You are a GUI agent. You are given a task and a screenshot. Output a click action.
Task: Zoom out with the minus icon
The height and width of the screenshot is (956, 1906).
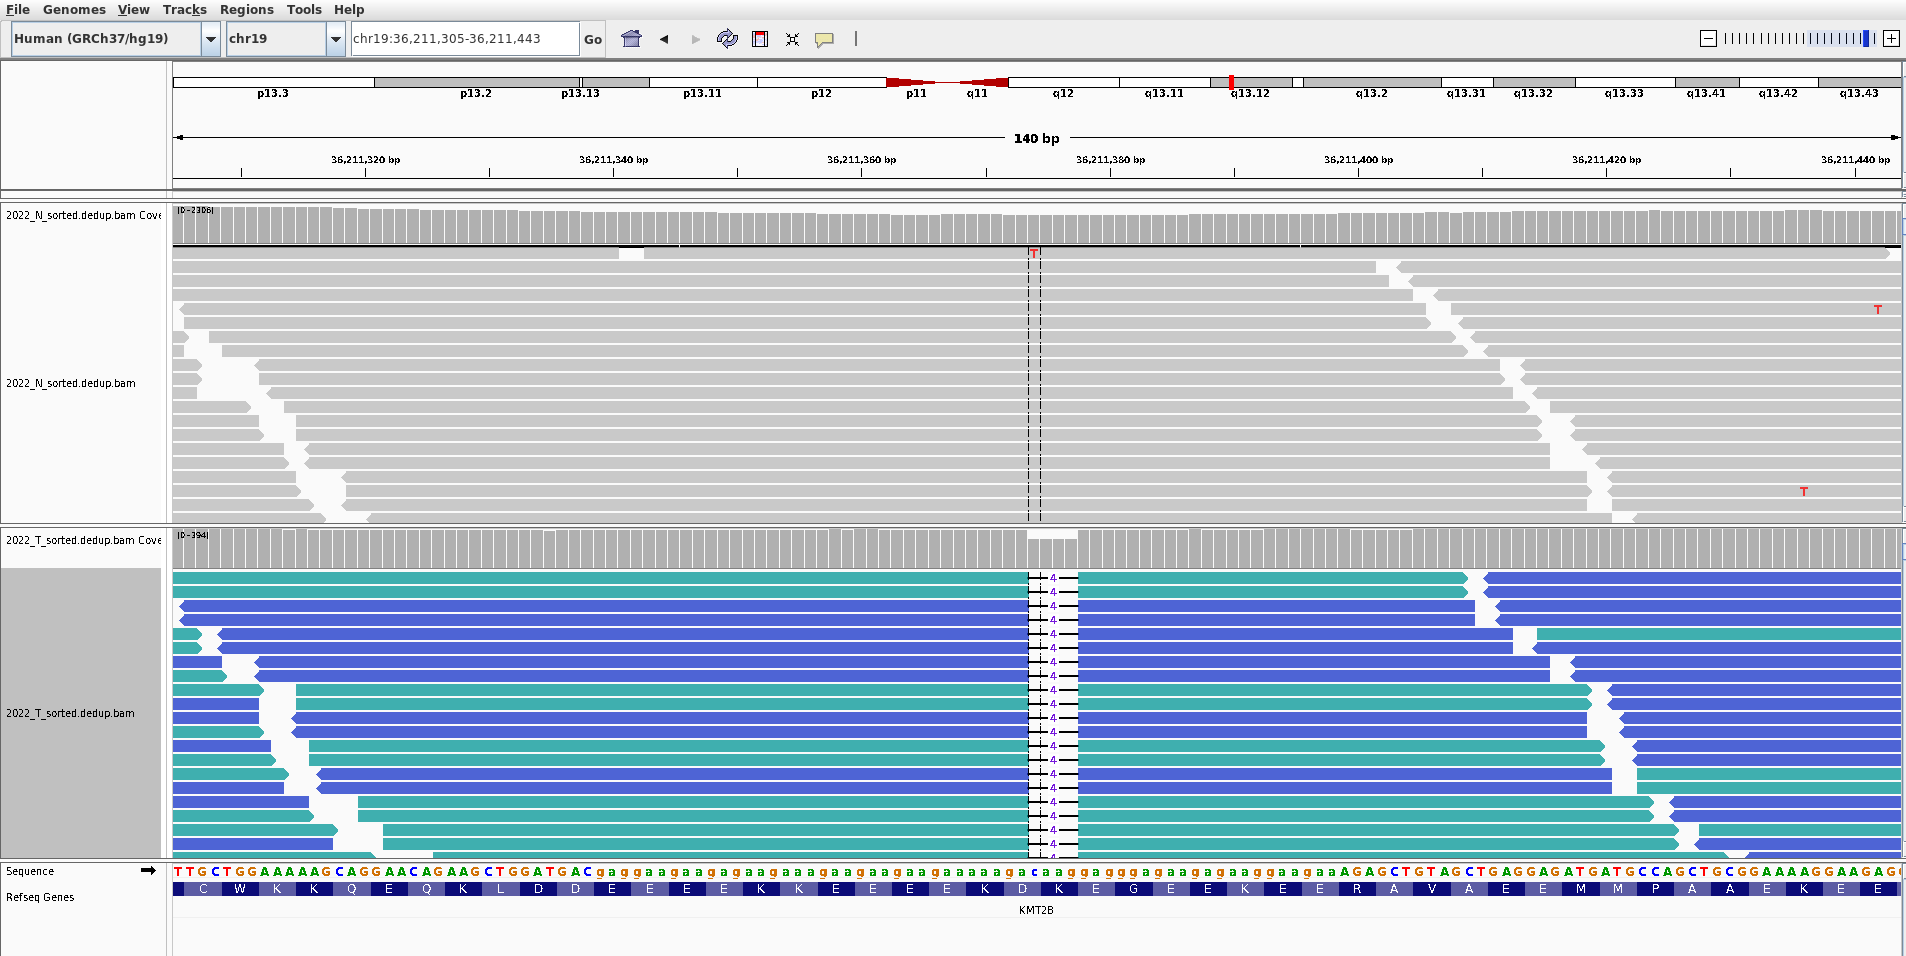tap(1708, 39)
